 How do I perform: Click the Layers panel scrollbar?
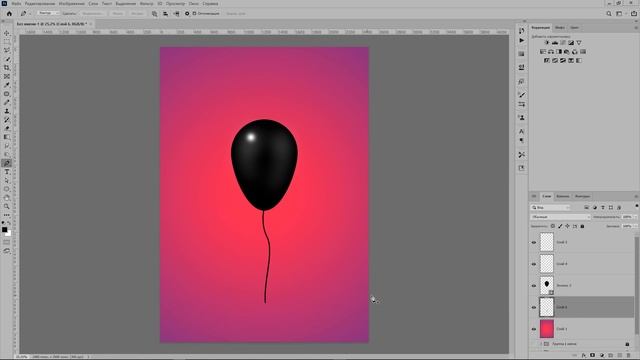pos(637,286)
